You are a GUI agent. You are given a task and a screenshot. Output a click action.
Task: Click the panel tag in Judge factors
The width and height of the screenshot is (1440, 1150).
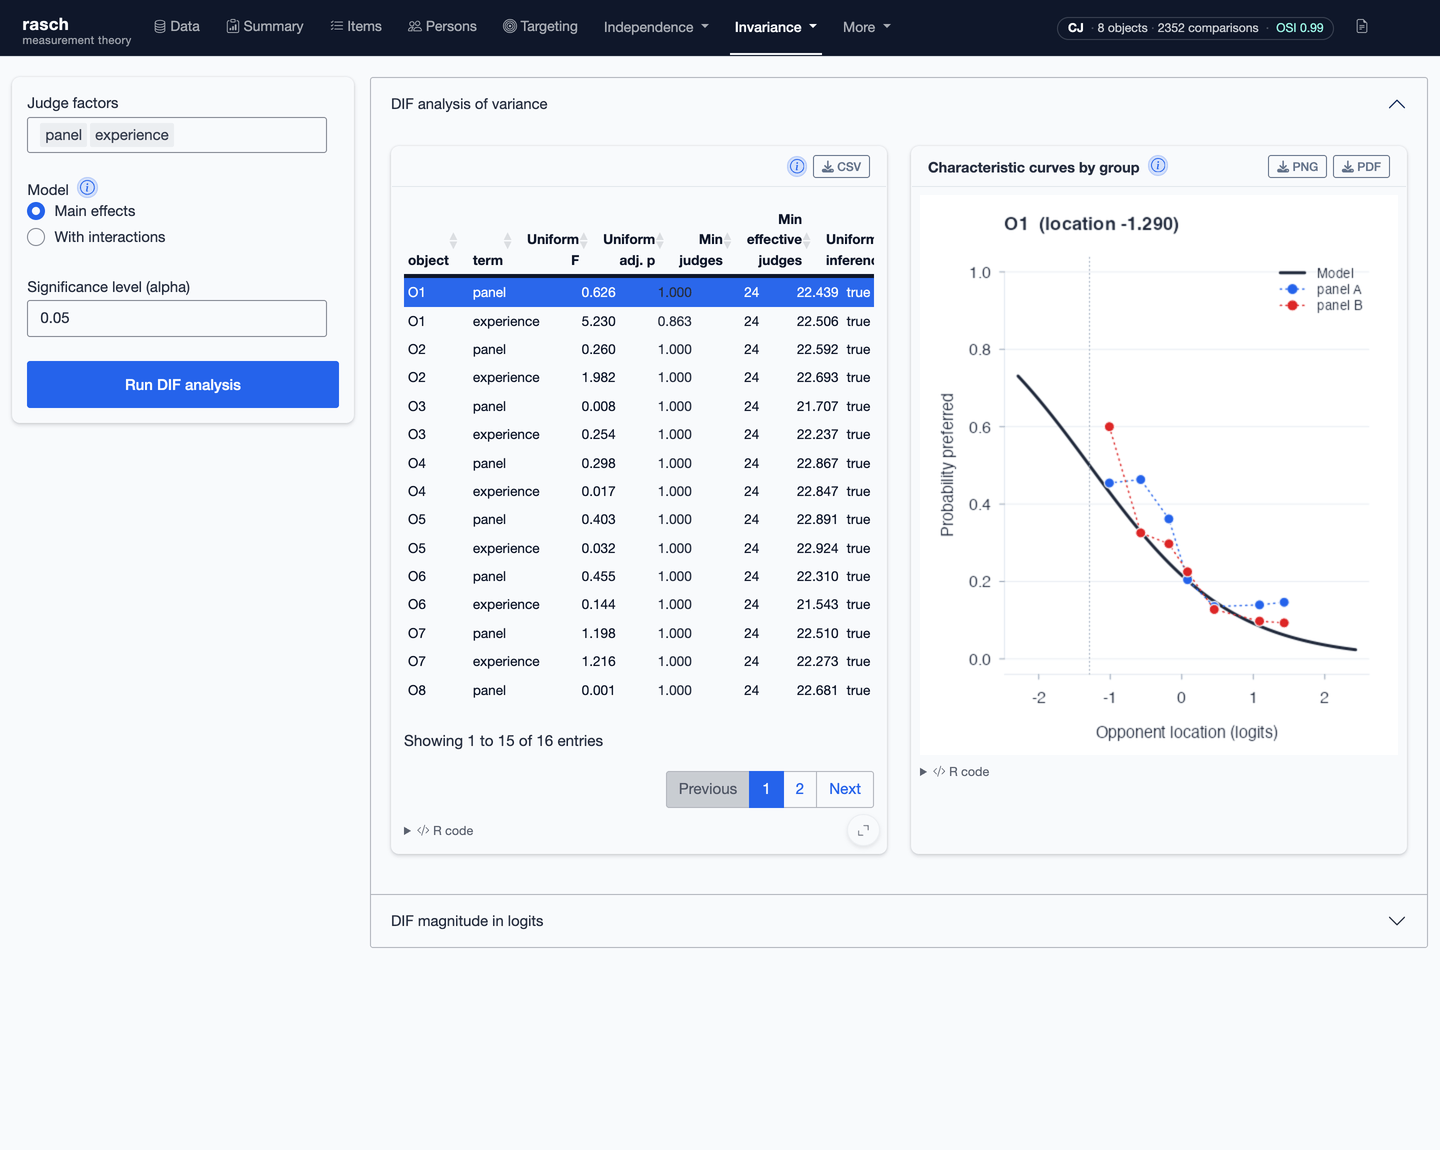63,135
